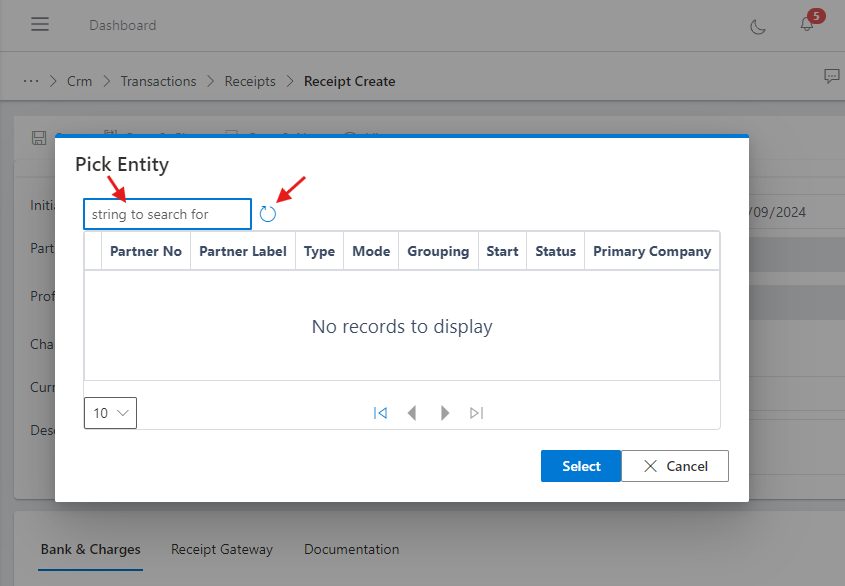Go to the previous page of records
The width and height of the screenshot is (845, 586).
(x=412, y=412)
